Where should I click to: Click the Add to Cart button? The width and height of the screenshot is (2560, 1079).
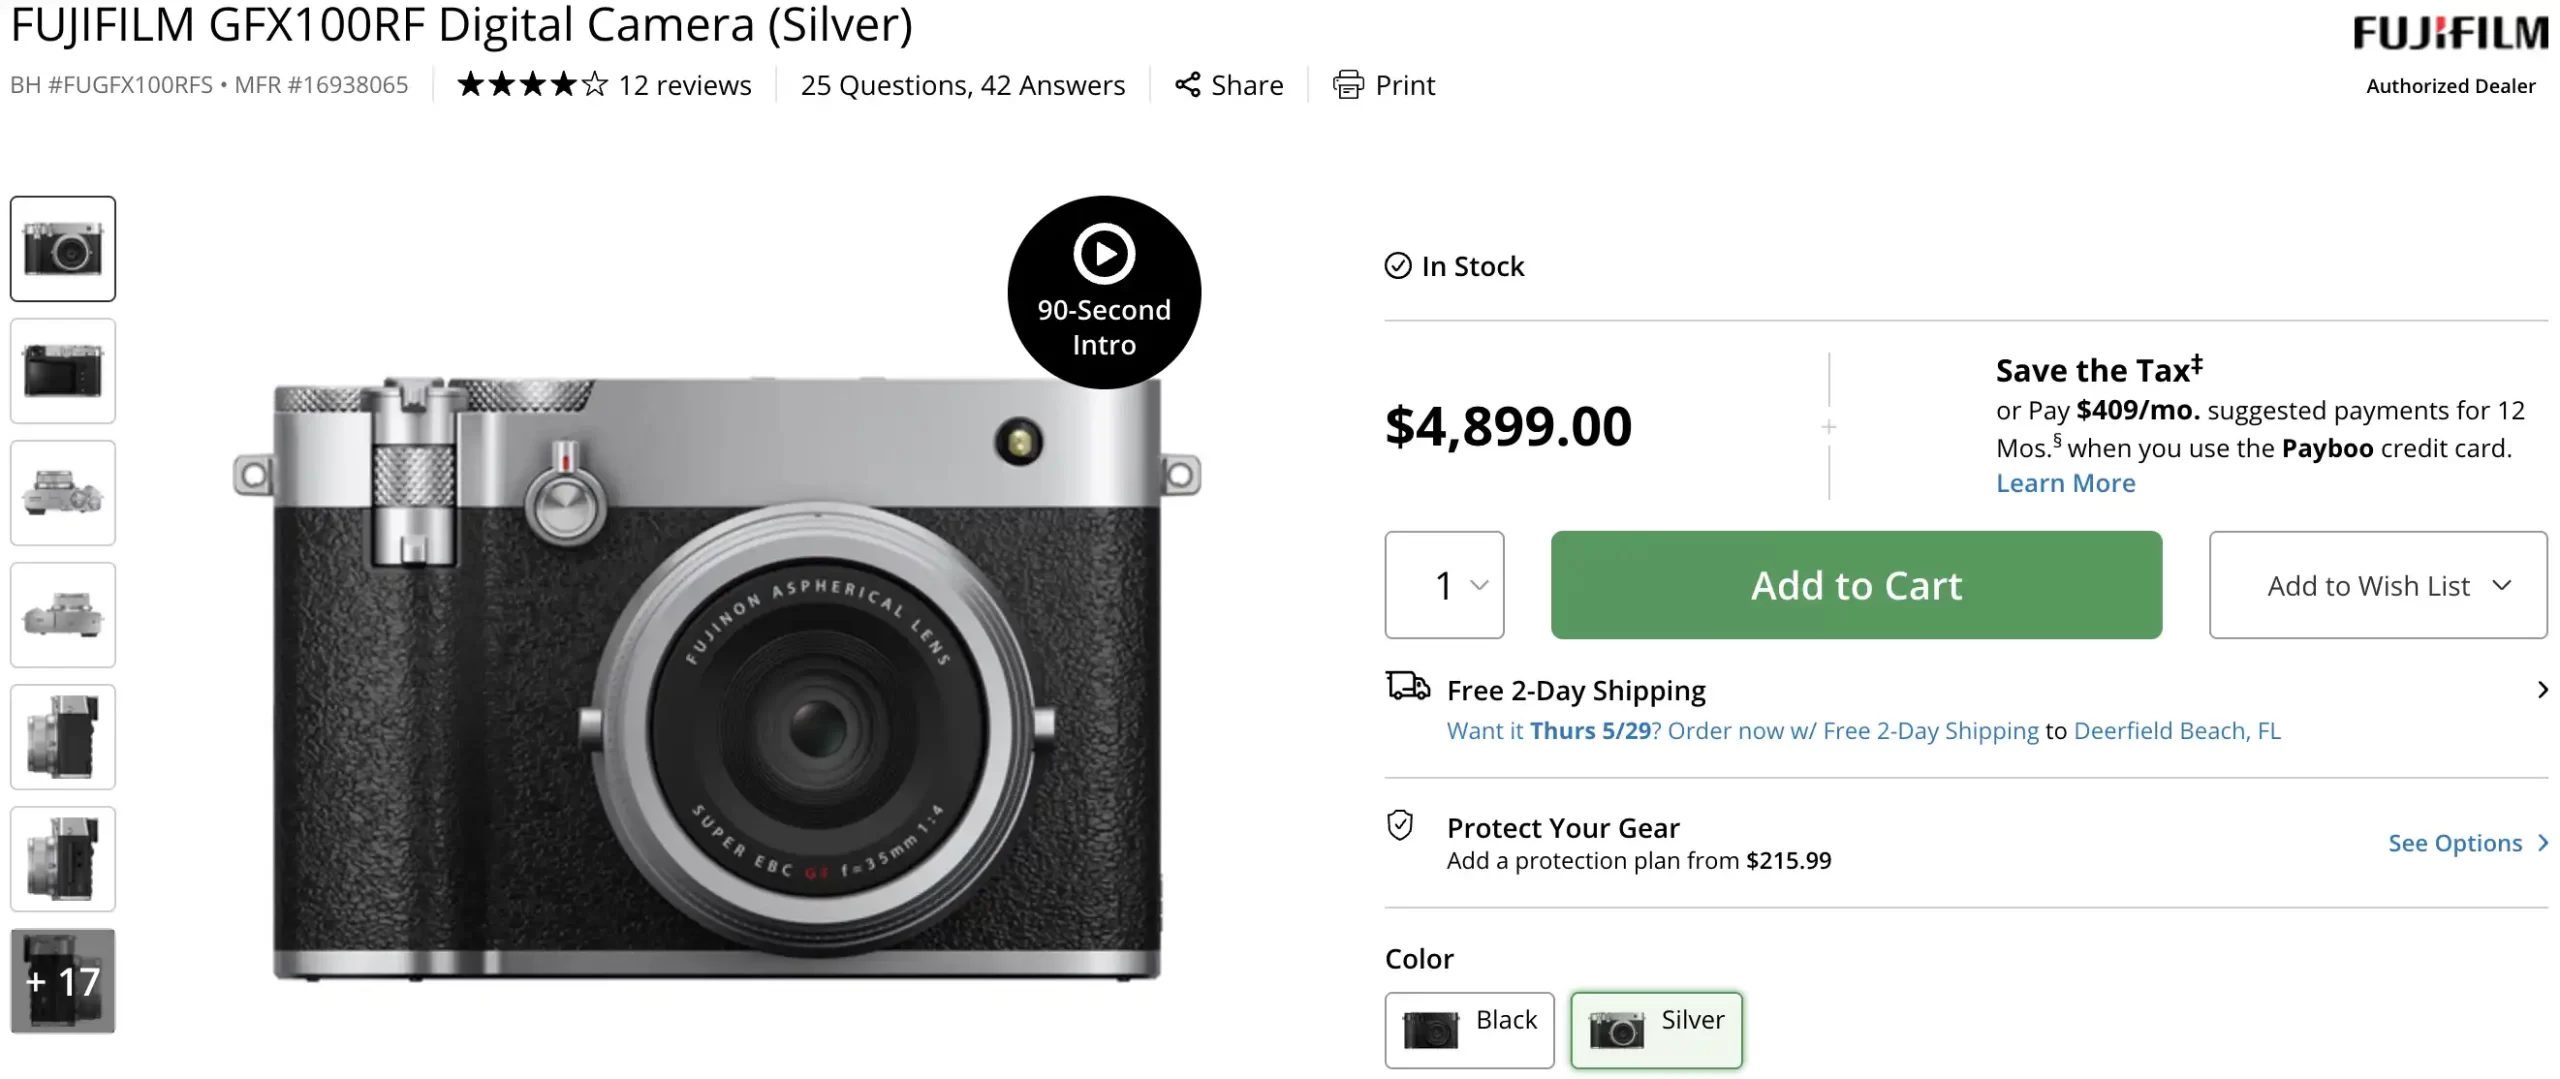pos(1855,585)
